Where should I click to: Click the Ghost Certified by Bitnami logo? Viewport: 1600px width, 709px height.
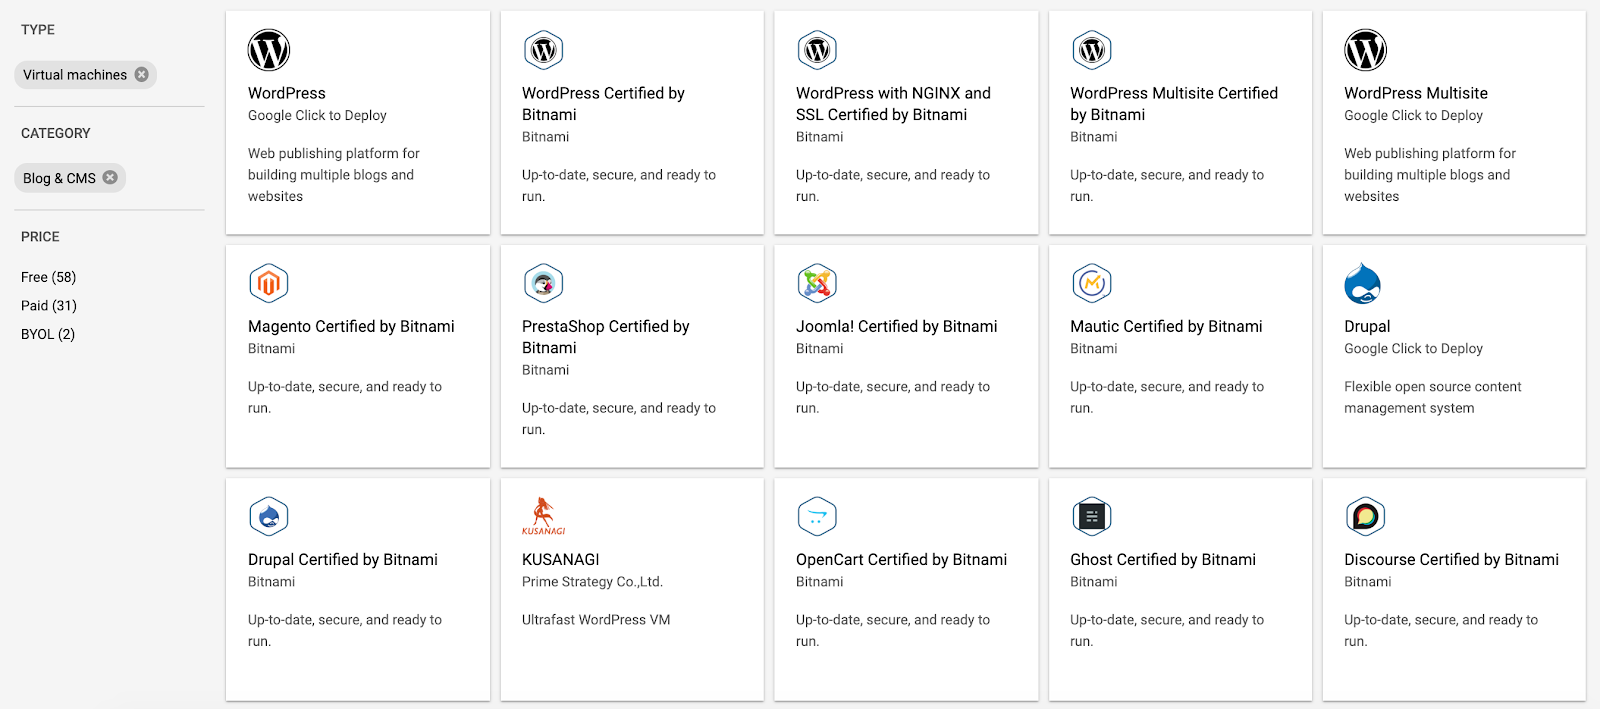(1091, 517)
